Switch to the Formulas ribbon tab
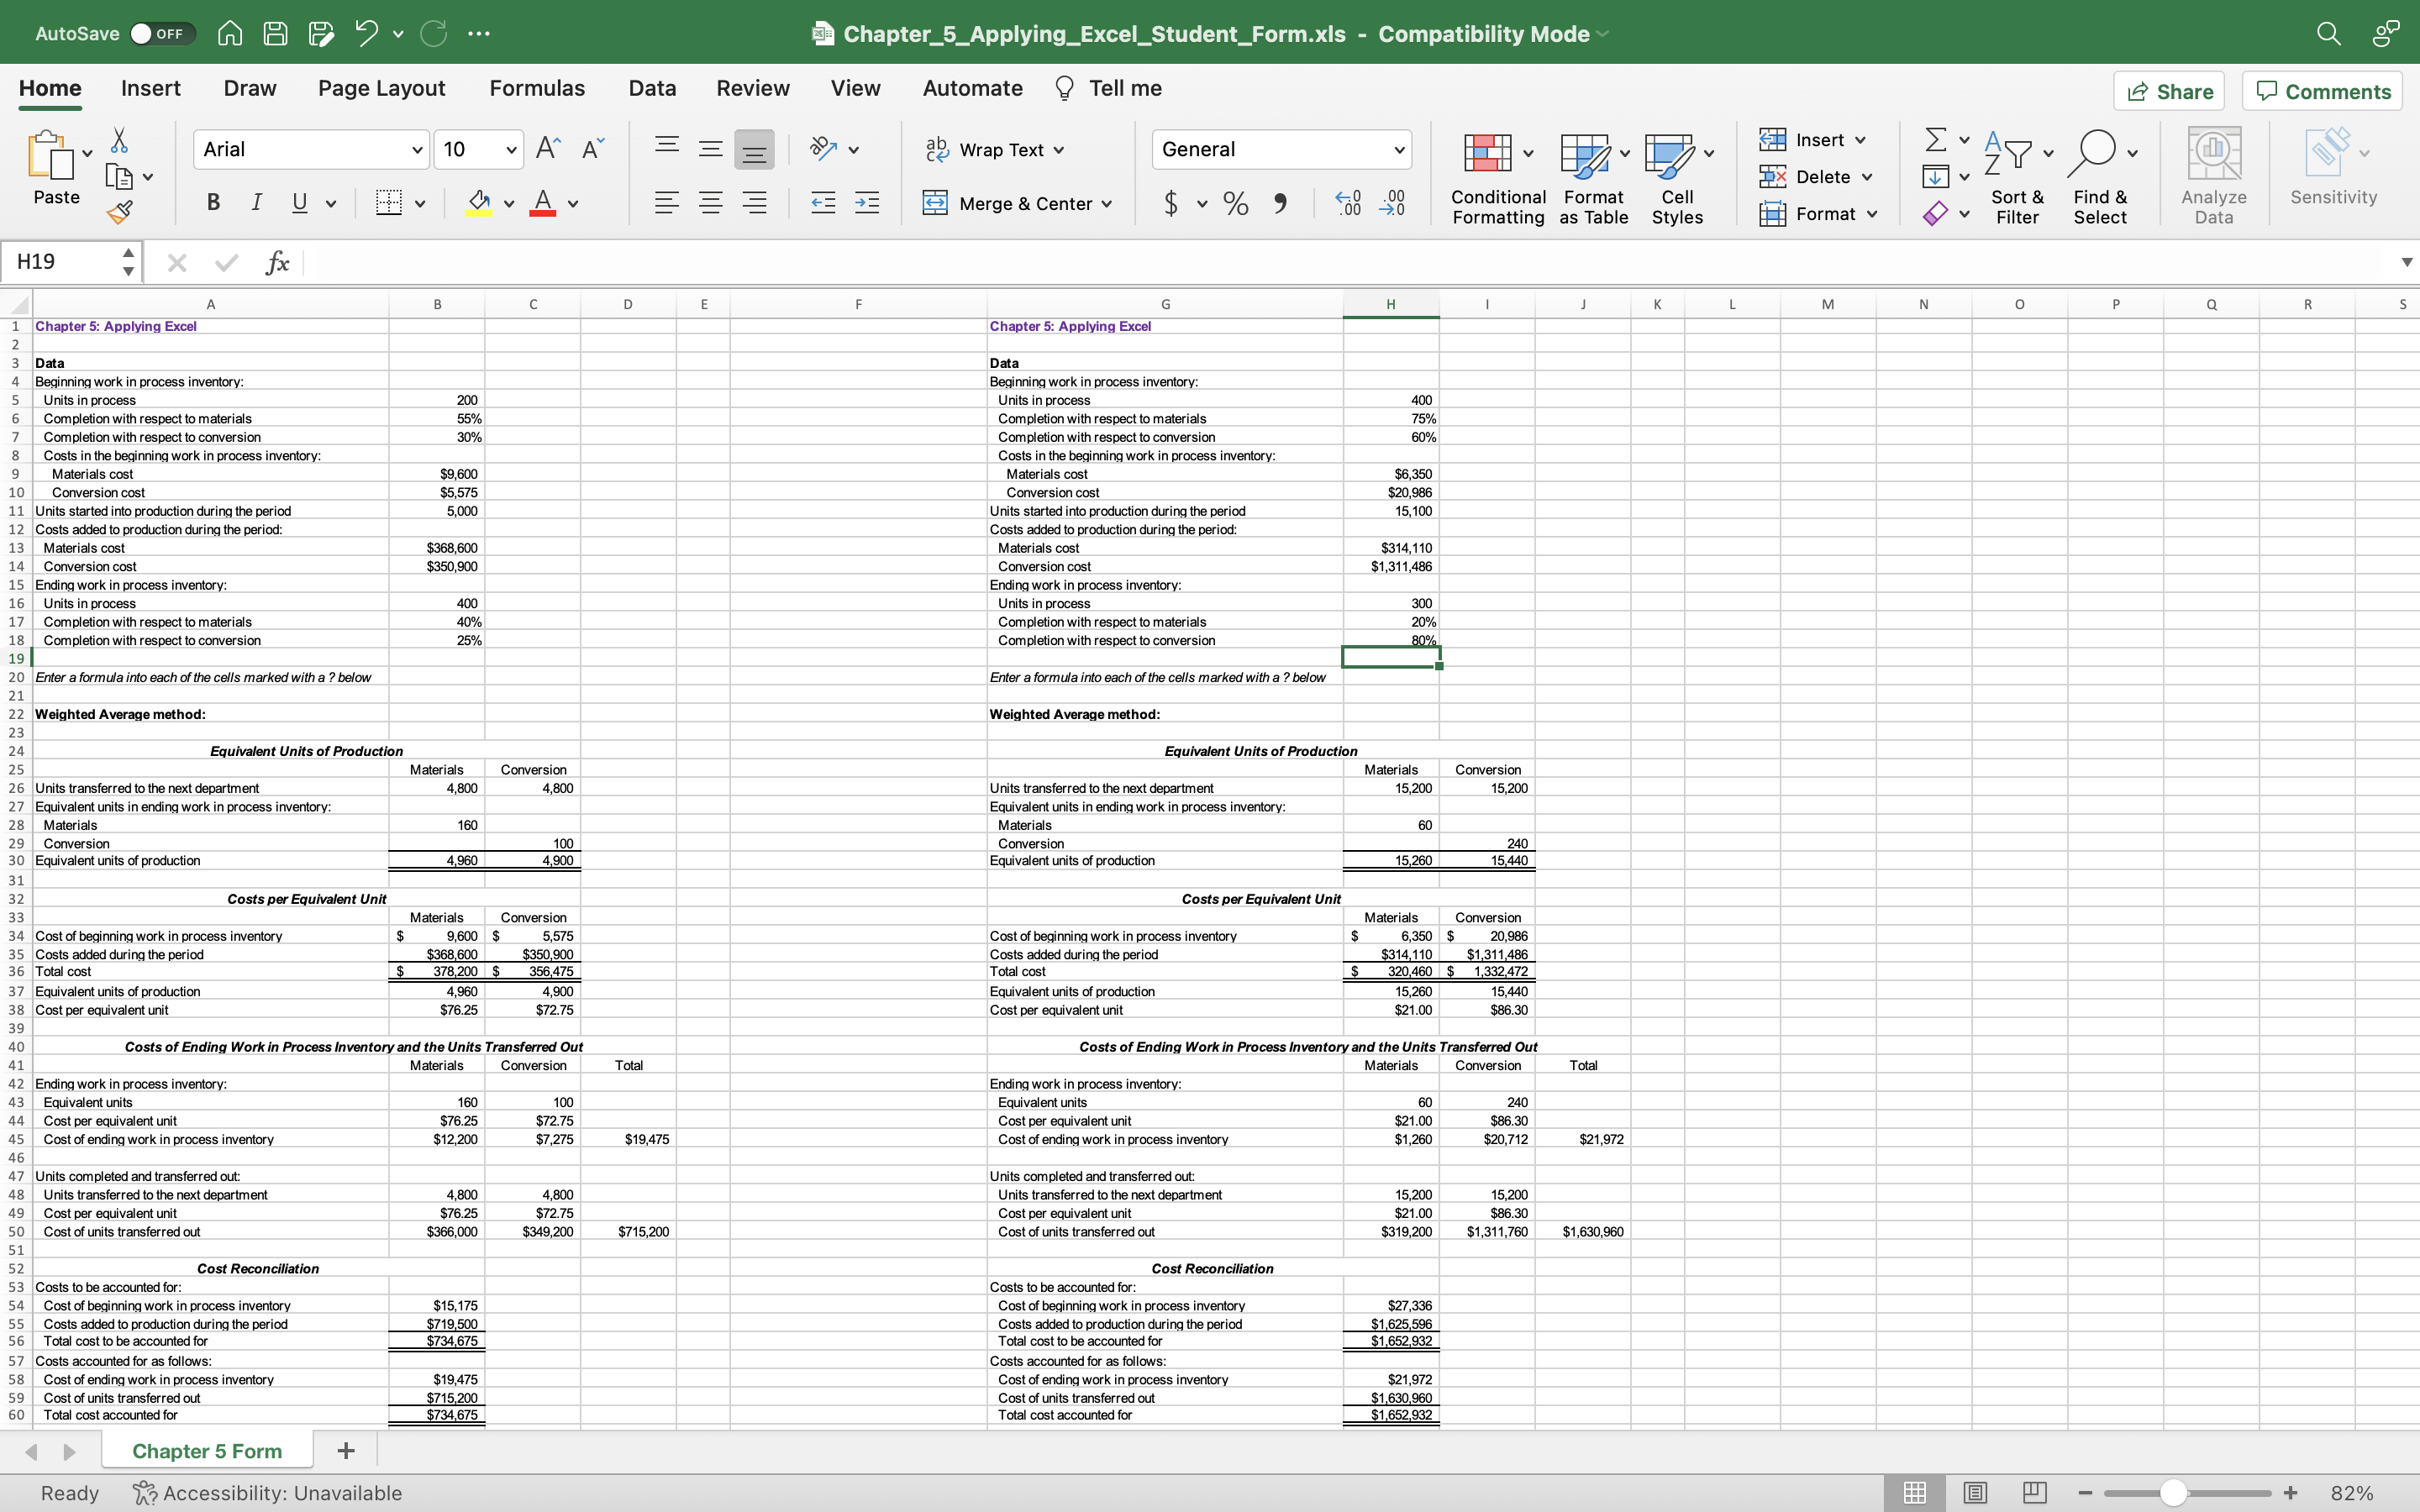 536,88
